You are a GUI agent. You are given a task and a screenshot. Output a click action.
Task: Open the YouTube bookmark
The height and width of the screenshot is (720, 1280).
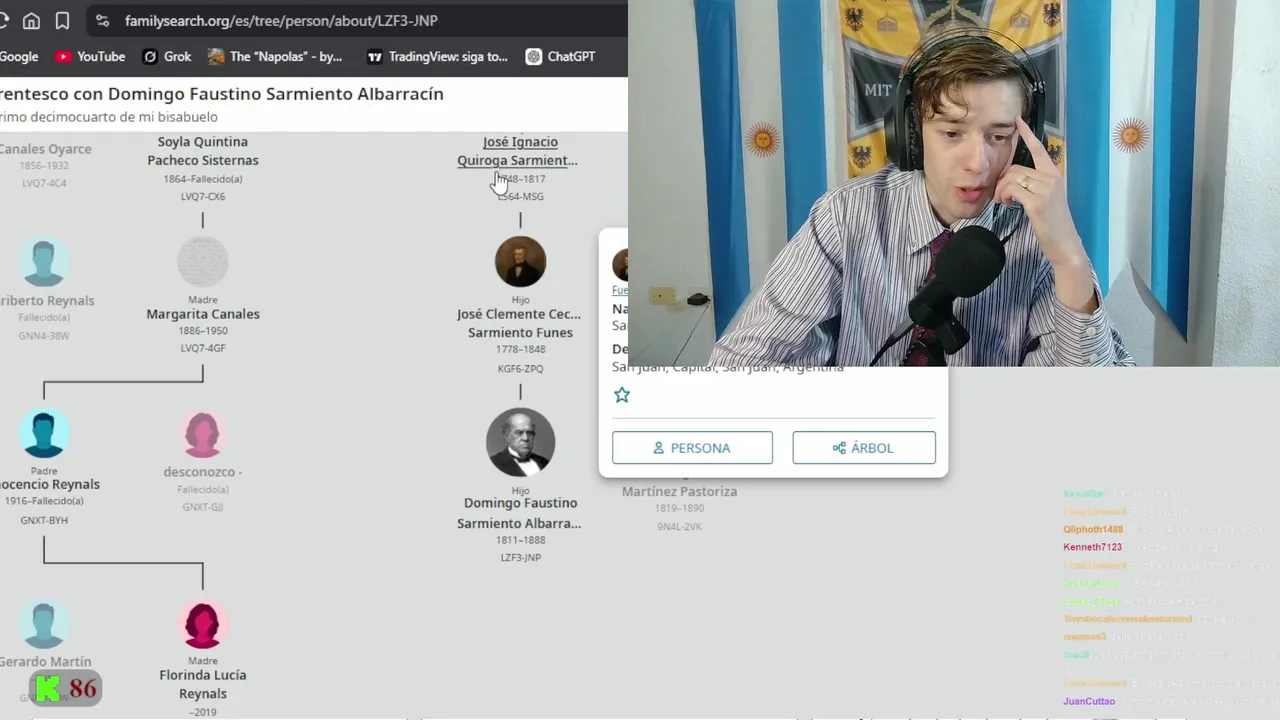(x=90, y=57)
